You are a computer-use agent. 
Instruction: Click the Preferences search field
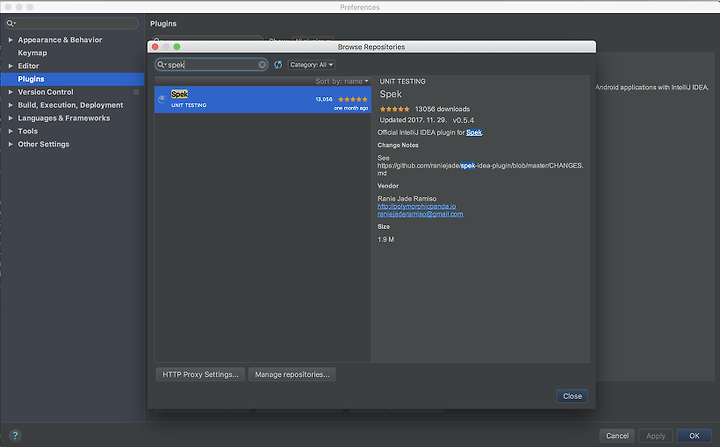(72, 23)
